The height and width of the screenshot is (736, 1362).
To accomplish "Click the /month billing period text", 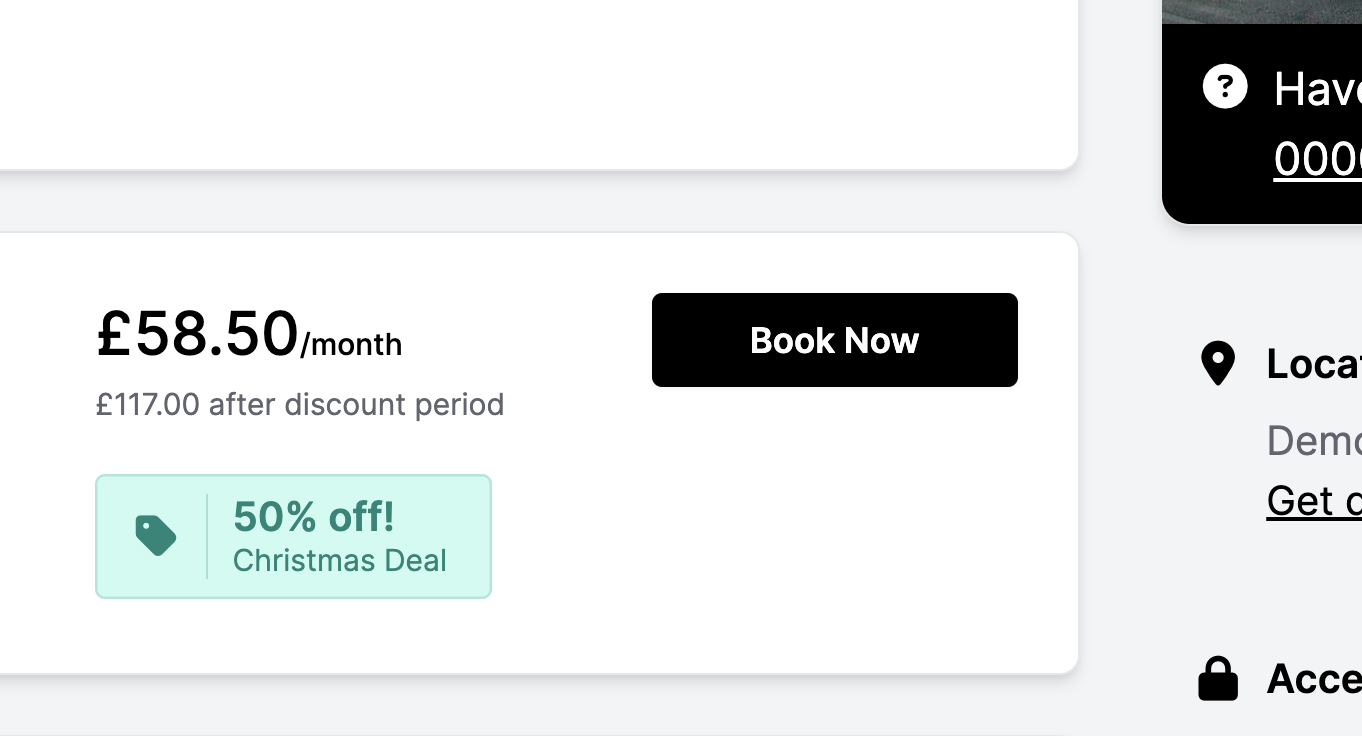I will coord(351,345).
